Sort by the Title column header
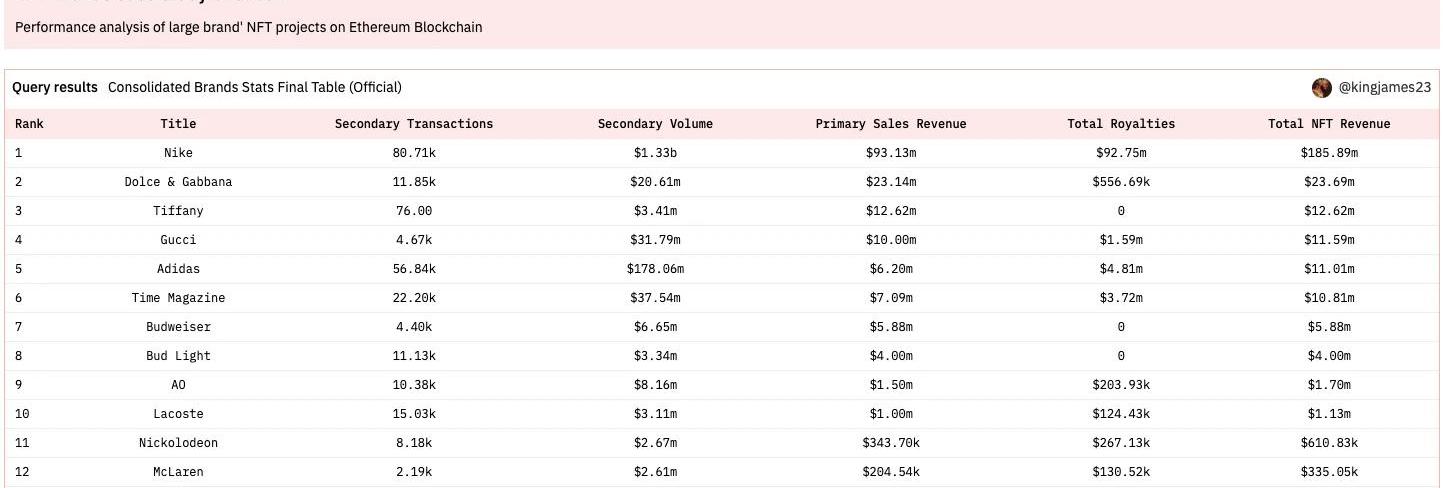1443x488 pixels. pyautogui.click(x=178, y=124)
